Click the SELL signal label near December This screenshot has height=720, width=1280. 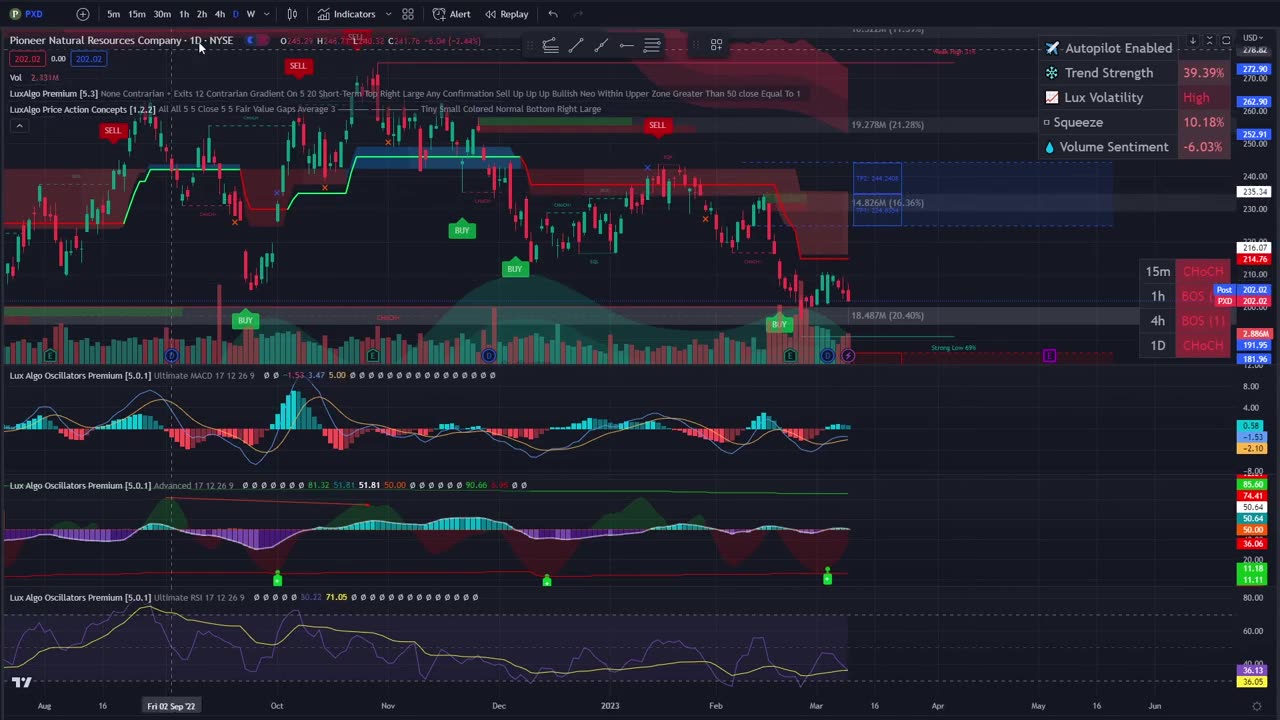[657, 125]
